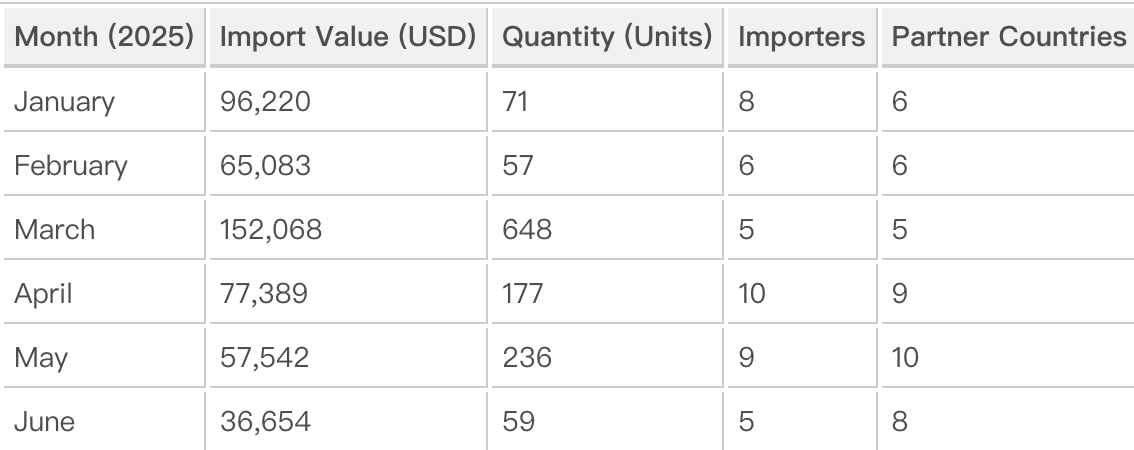Click the 177 quantity cell
The image size is (1134, 450).
point(524,293)
